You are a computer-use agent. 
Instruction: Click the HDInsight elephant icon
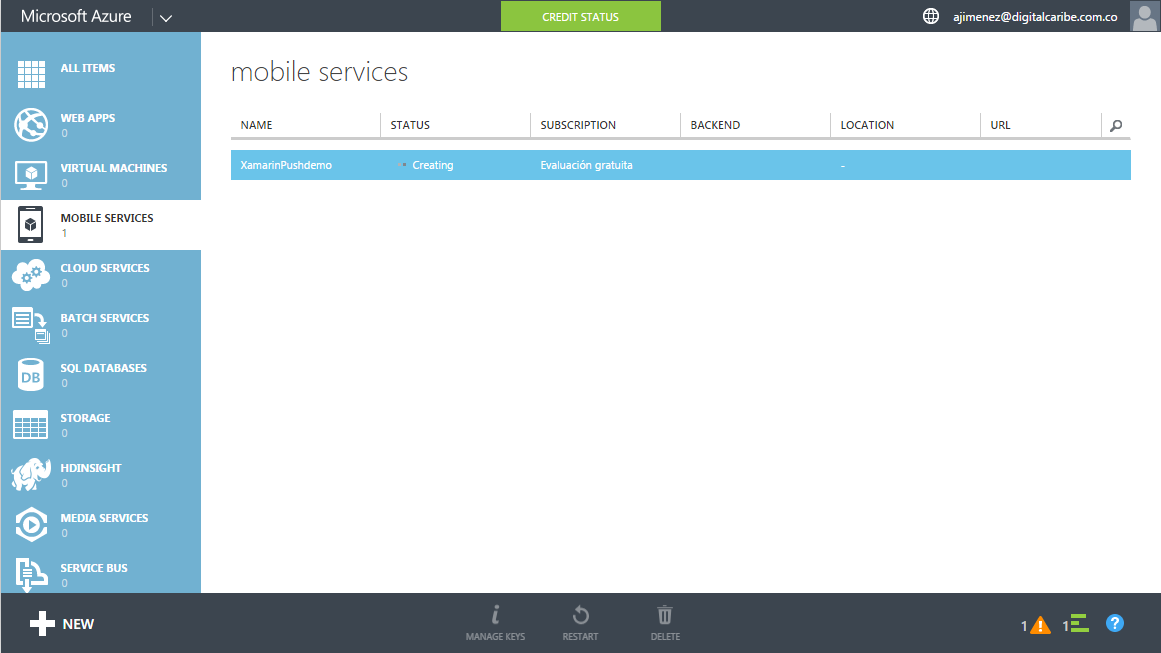31,475
